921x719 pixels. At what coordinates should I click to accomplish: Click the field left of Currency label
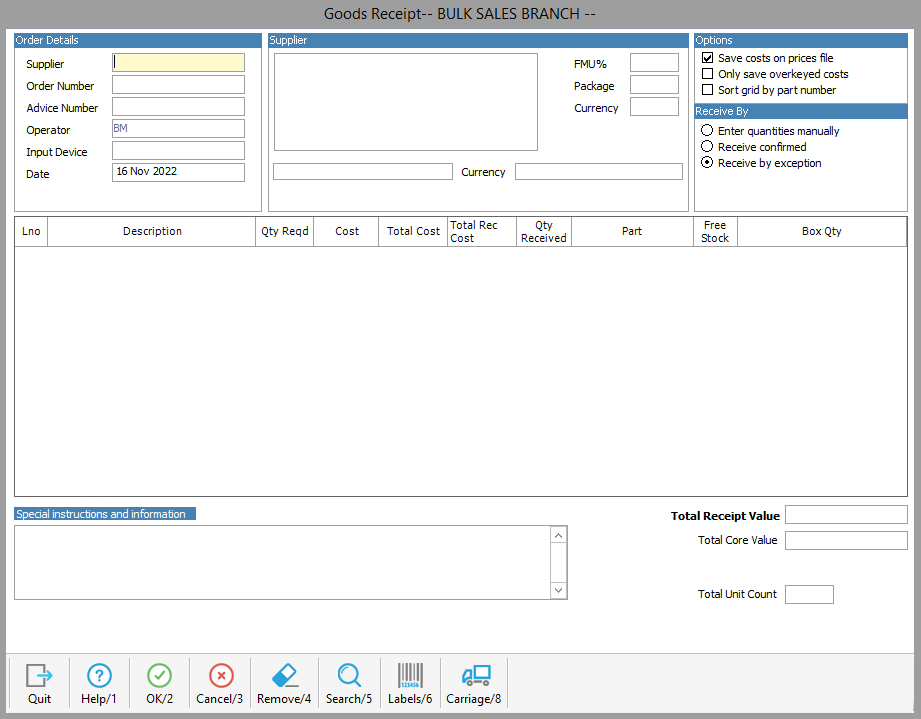click(363, 172)
